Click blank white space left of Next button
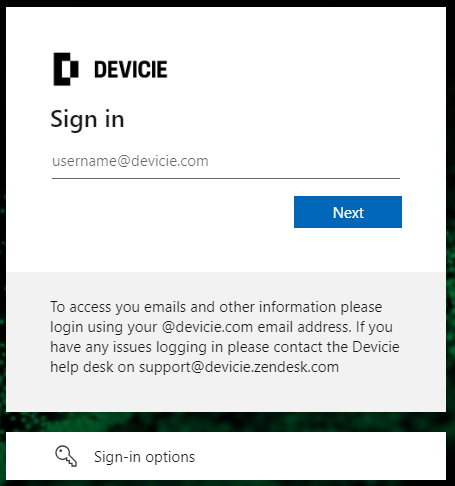This screenshot has width=455, height=486. point(167,212)
